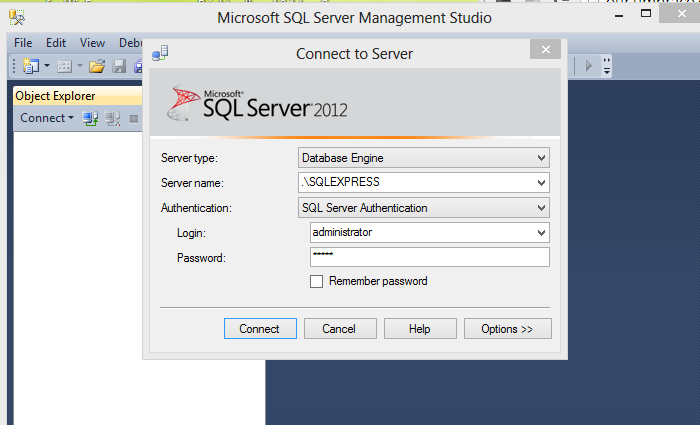
Task: Click Object Explorer's connect-server icon with green arrow
Action: coord(90,118)
